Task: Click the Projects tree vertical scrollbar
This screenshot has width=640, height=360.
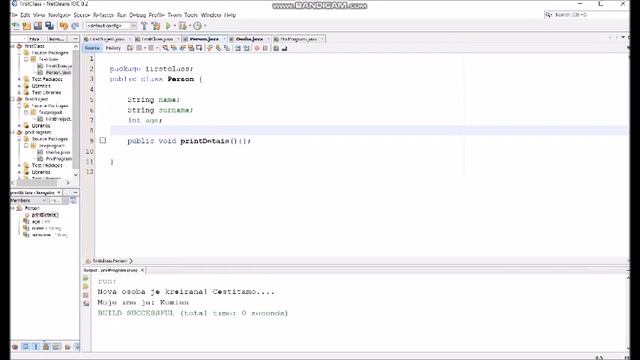Action: tap(76, 110)
